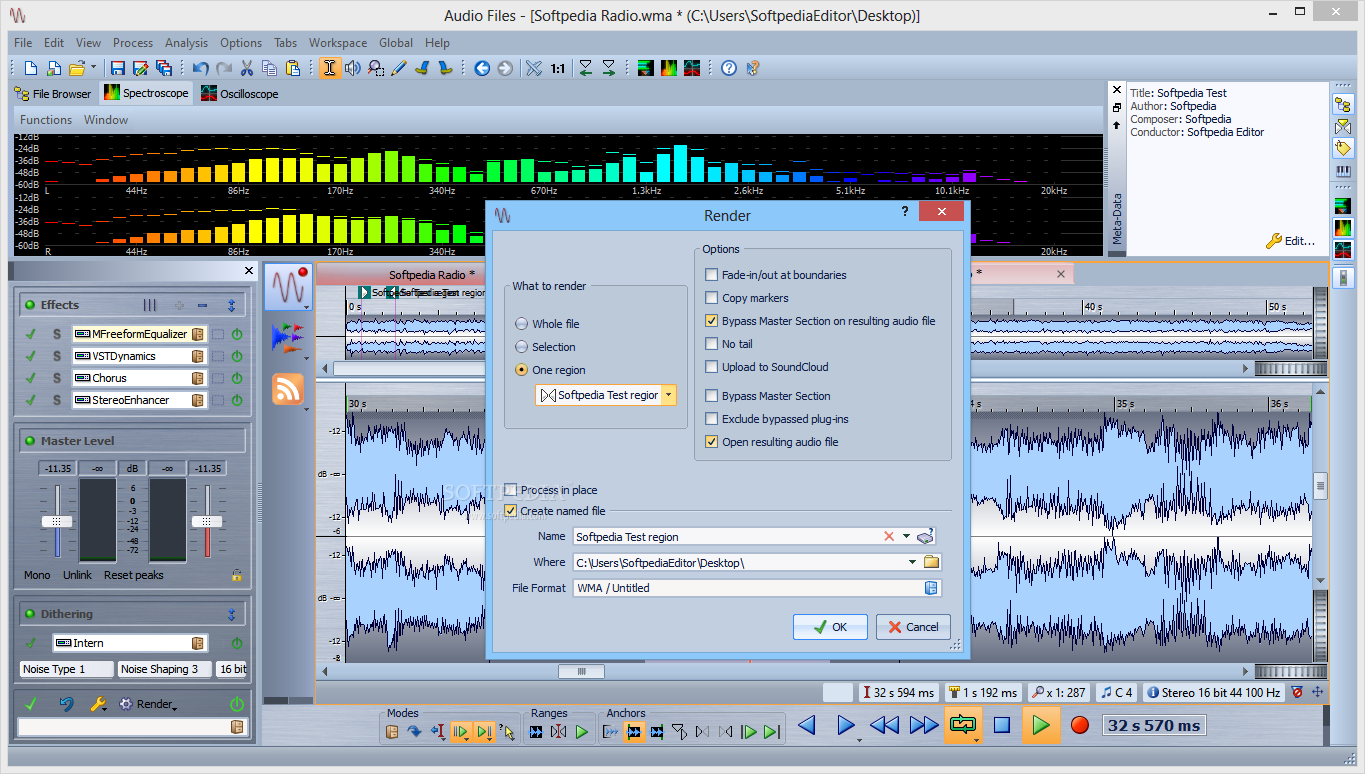Check Exclude bypassed plug-ins option

click(x=712, y=419)
